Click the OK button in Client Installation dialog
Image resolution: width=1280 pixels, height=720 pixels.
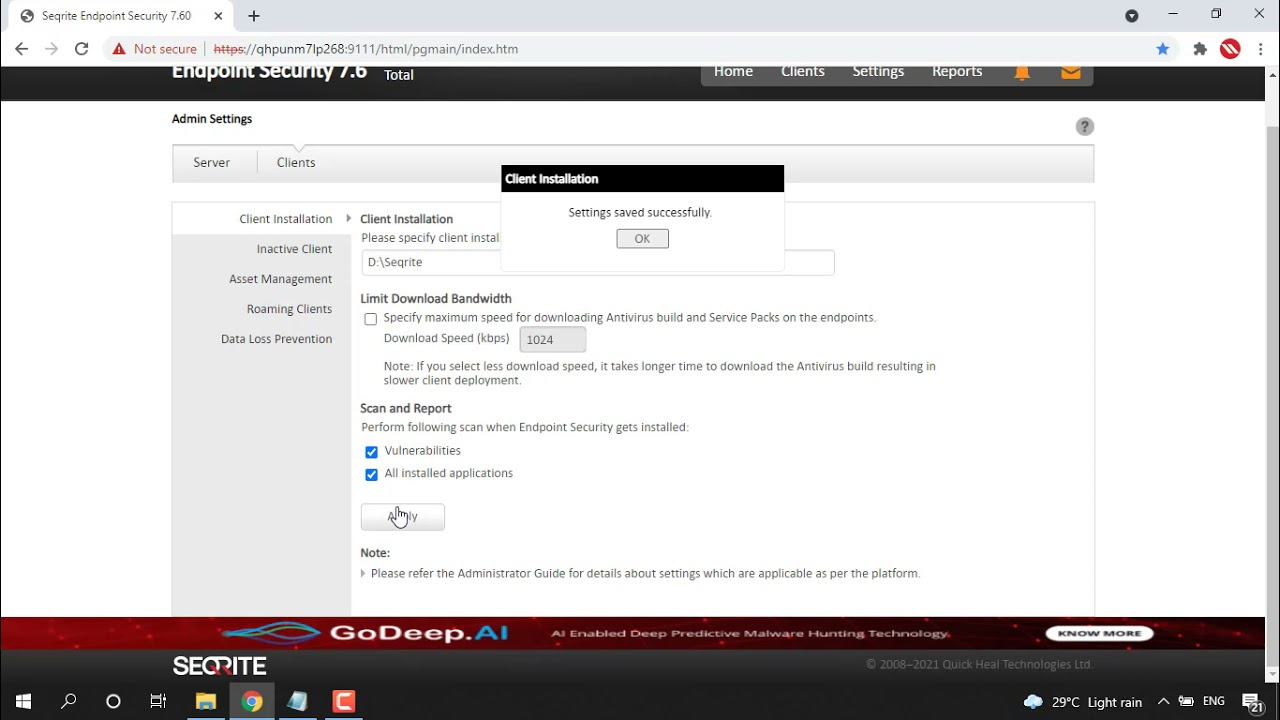coord(642,238)
